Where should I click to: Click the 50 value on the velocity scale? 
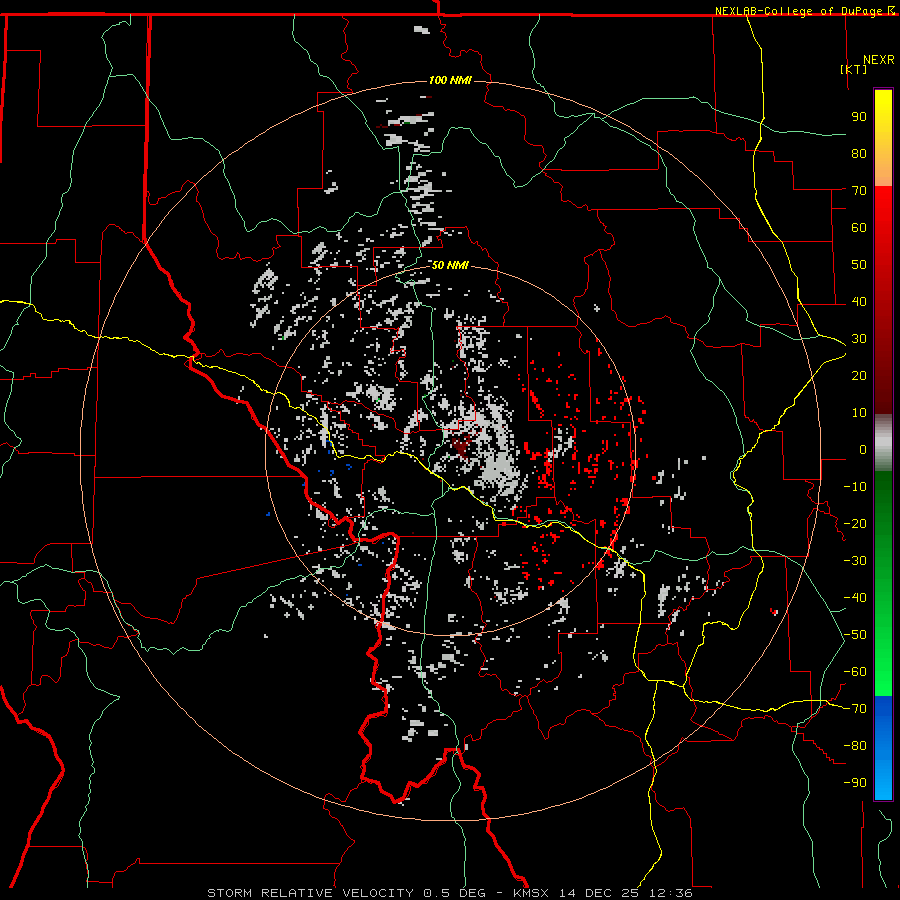click(x=859, y=265)
